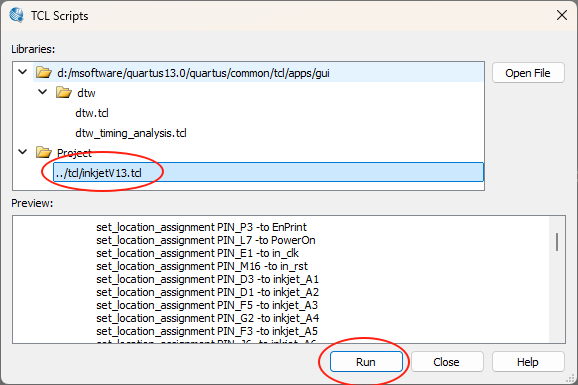
Task: Click the PIN_F5 -to inkjet_A3 line
Action: 207,305
